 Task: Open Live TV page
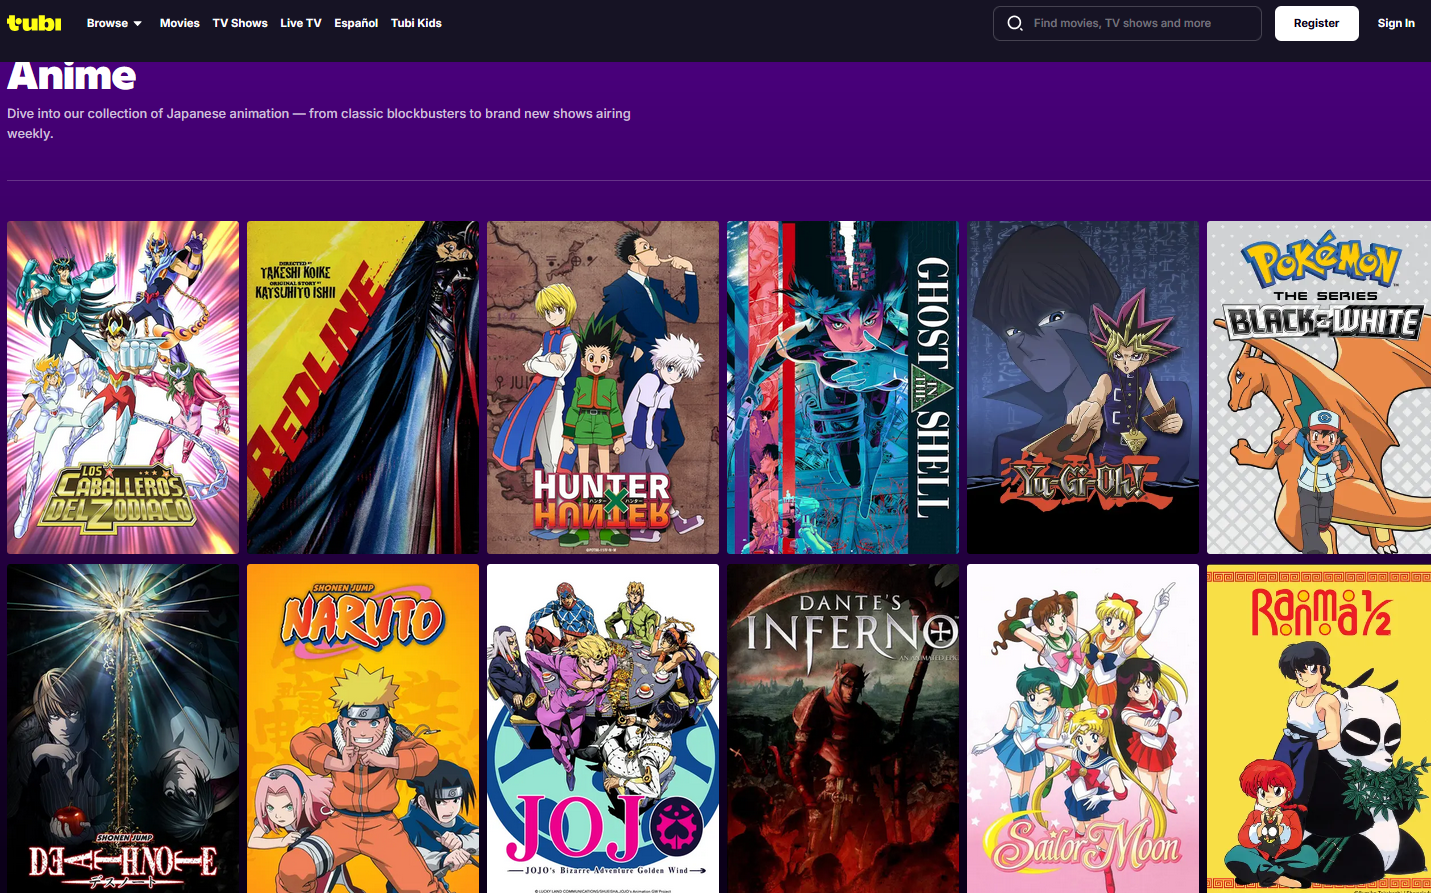[x=301, y=23]
